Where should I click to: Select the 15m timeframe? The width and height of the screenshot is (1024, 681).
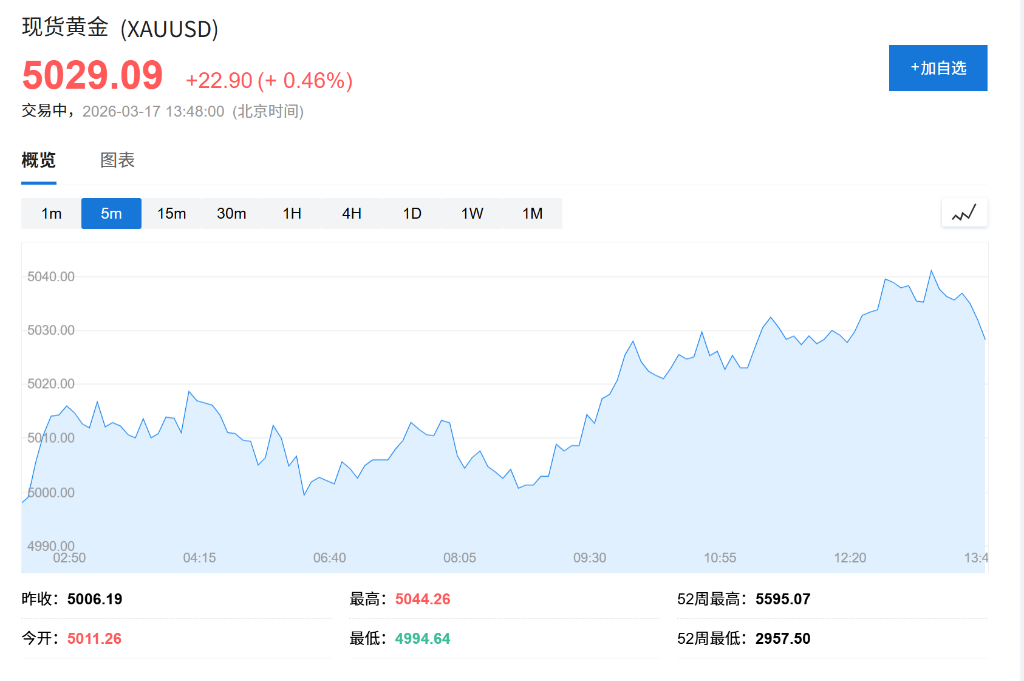(172, 213)
